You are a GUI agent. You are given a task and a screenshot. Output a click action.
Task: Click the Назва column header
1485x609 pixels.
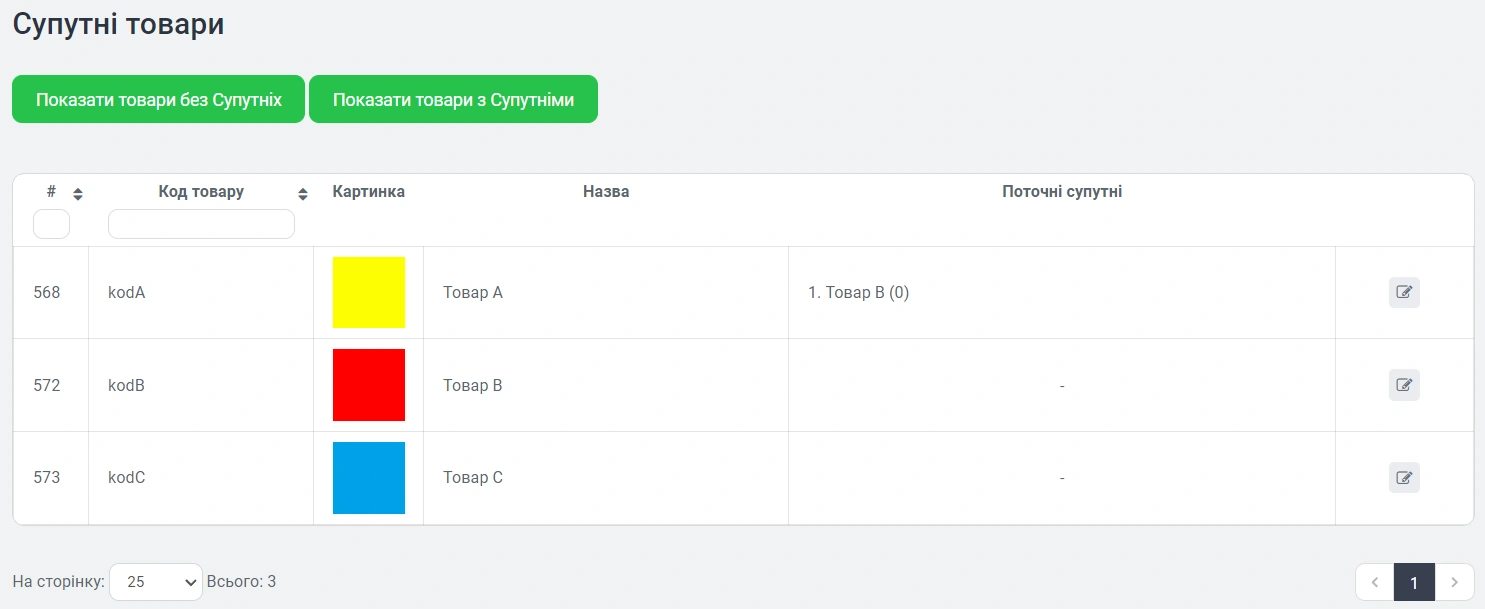click(x=606, y=191)
